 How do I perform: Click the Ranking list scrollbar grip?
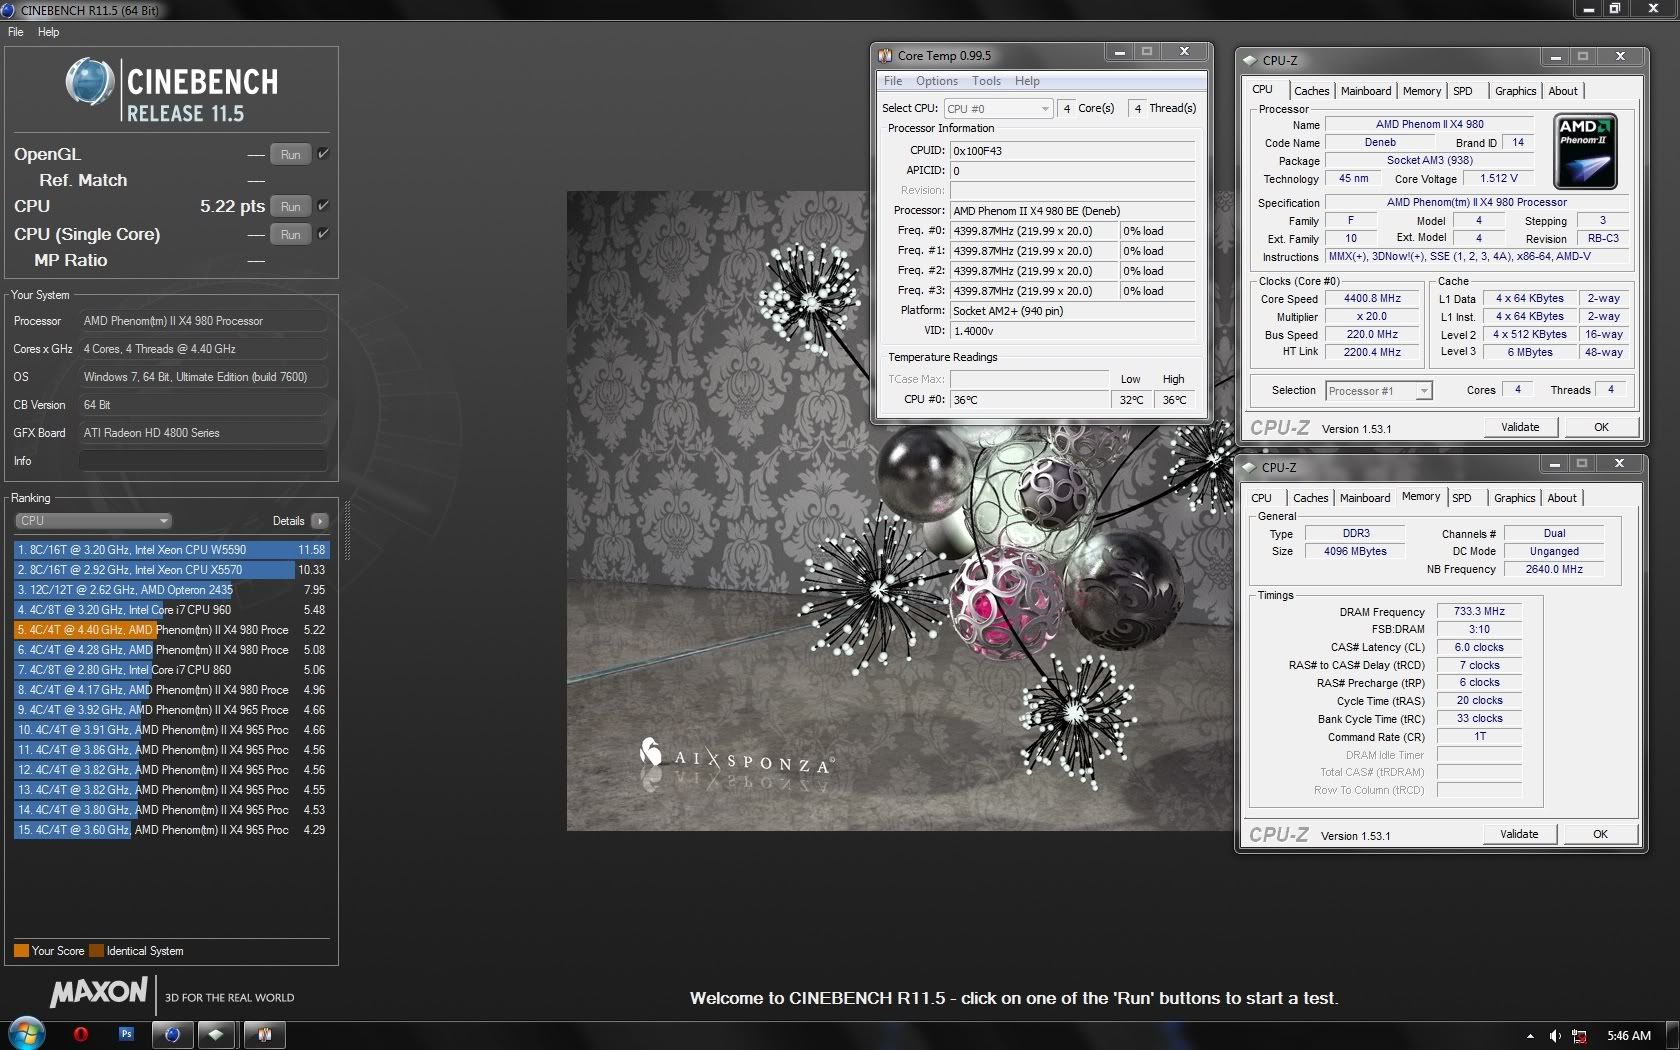point(347,531)
